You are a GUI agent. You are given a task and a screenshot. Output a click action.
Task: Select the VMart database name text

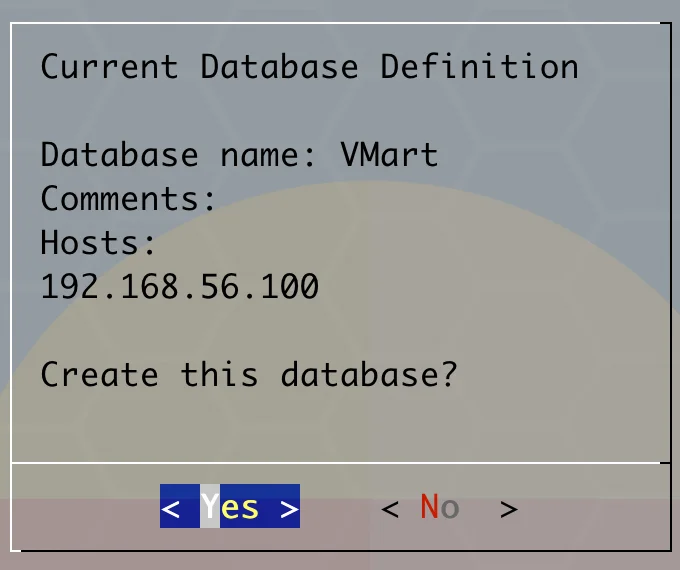(x=389, y=155)
